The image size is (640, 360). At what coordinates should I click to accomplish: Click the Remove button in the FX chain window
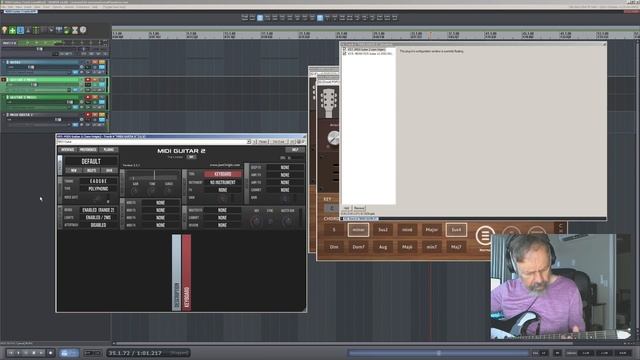tap(359, 208)
